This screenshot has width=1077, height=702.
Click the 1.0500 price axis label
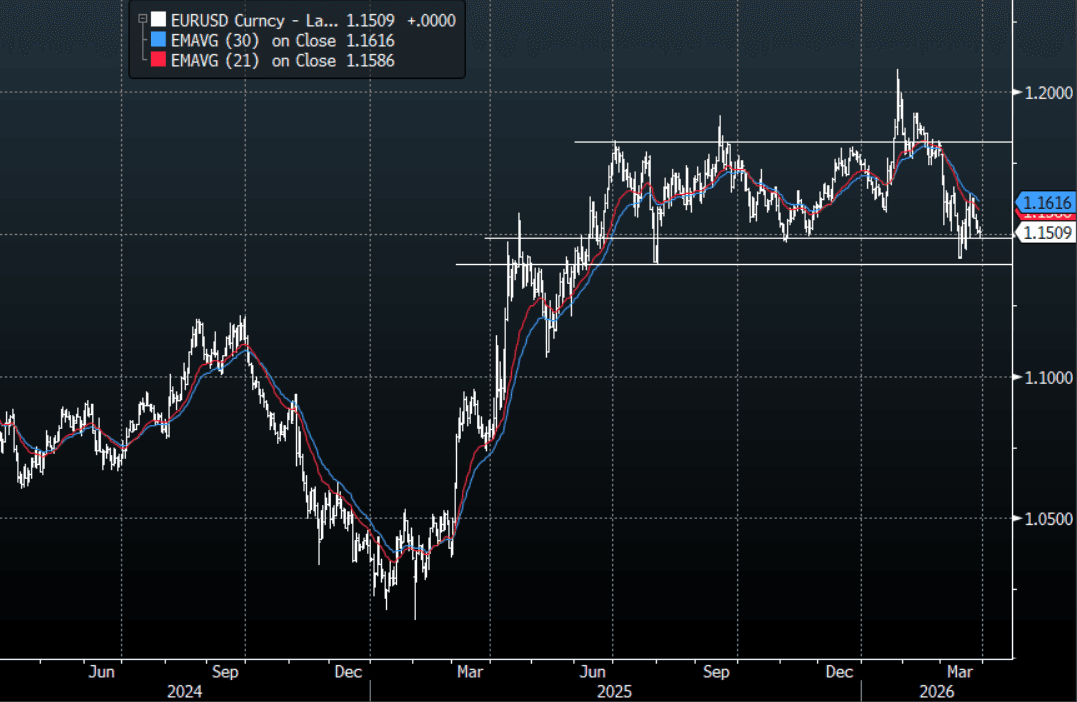click(x=1046, y=519)
